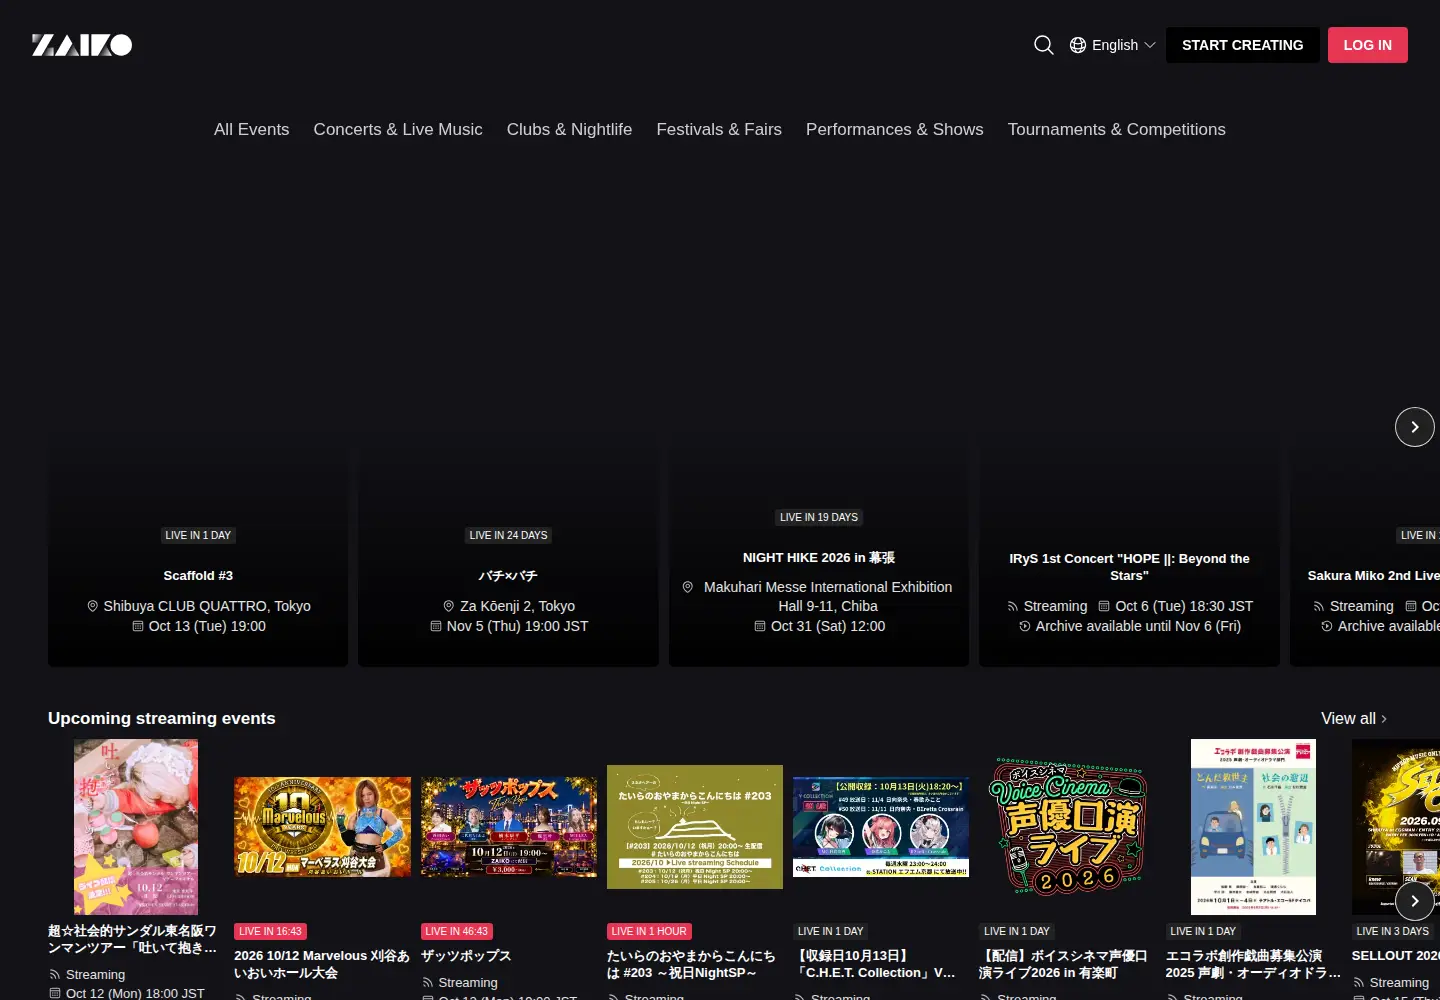Open IRyS 1st Concert HOPE event

[x=1129, y=567]
